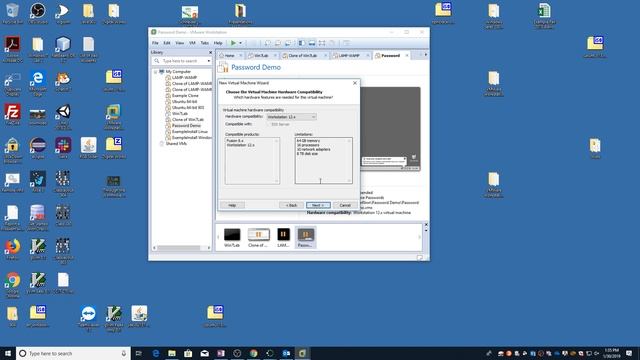Open the VM menu
Viewport: 640px width, 360px height.
tap(192, 43)
